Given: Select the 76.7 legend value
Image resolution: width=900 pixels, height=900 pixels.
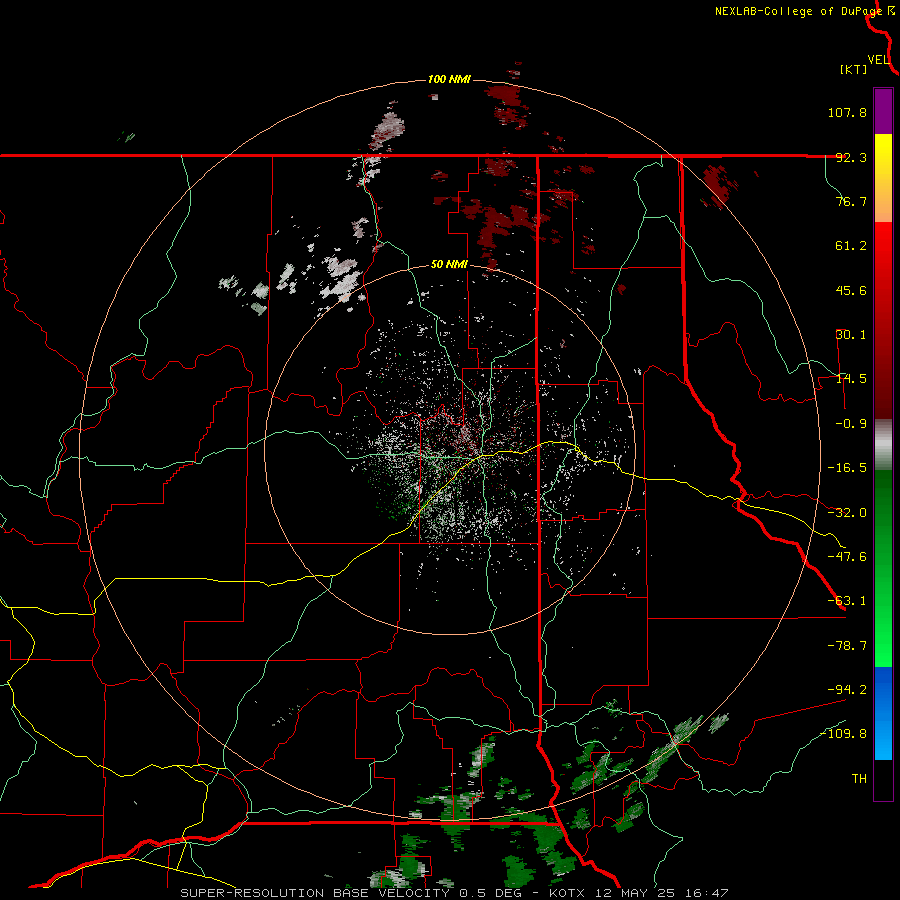Looking at the screenshot, I should pyautogui.click(x=851, y=201).
